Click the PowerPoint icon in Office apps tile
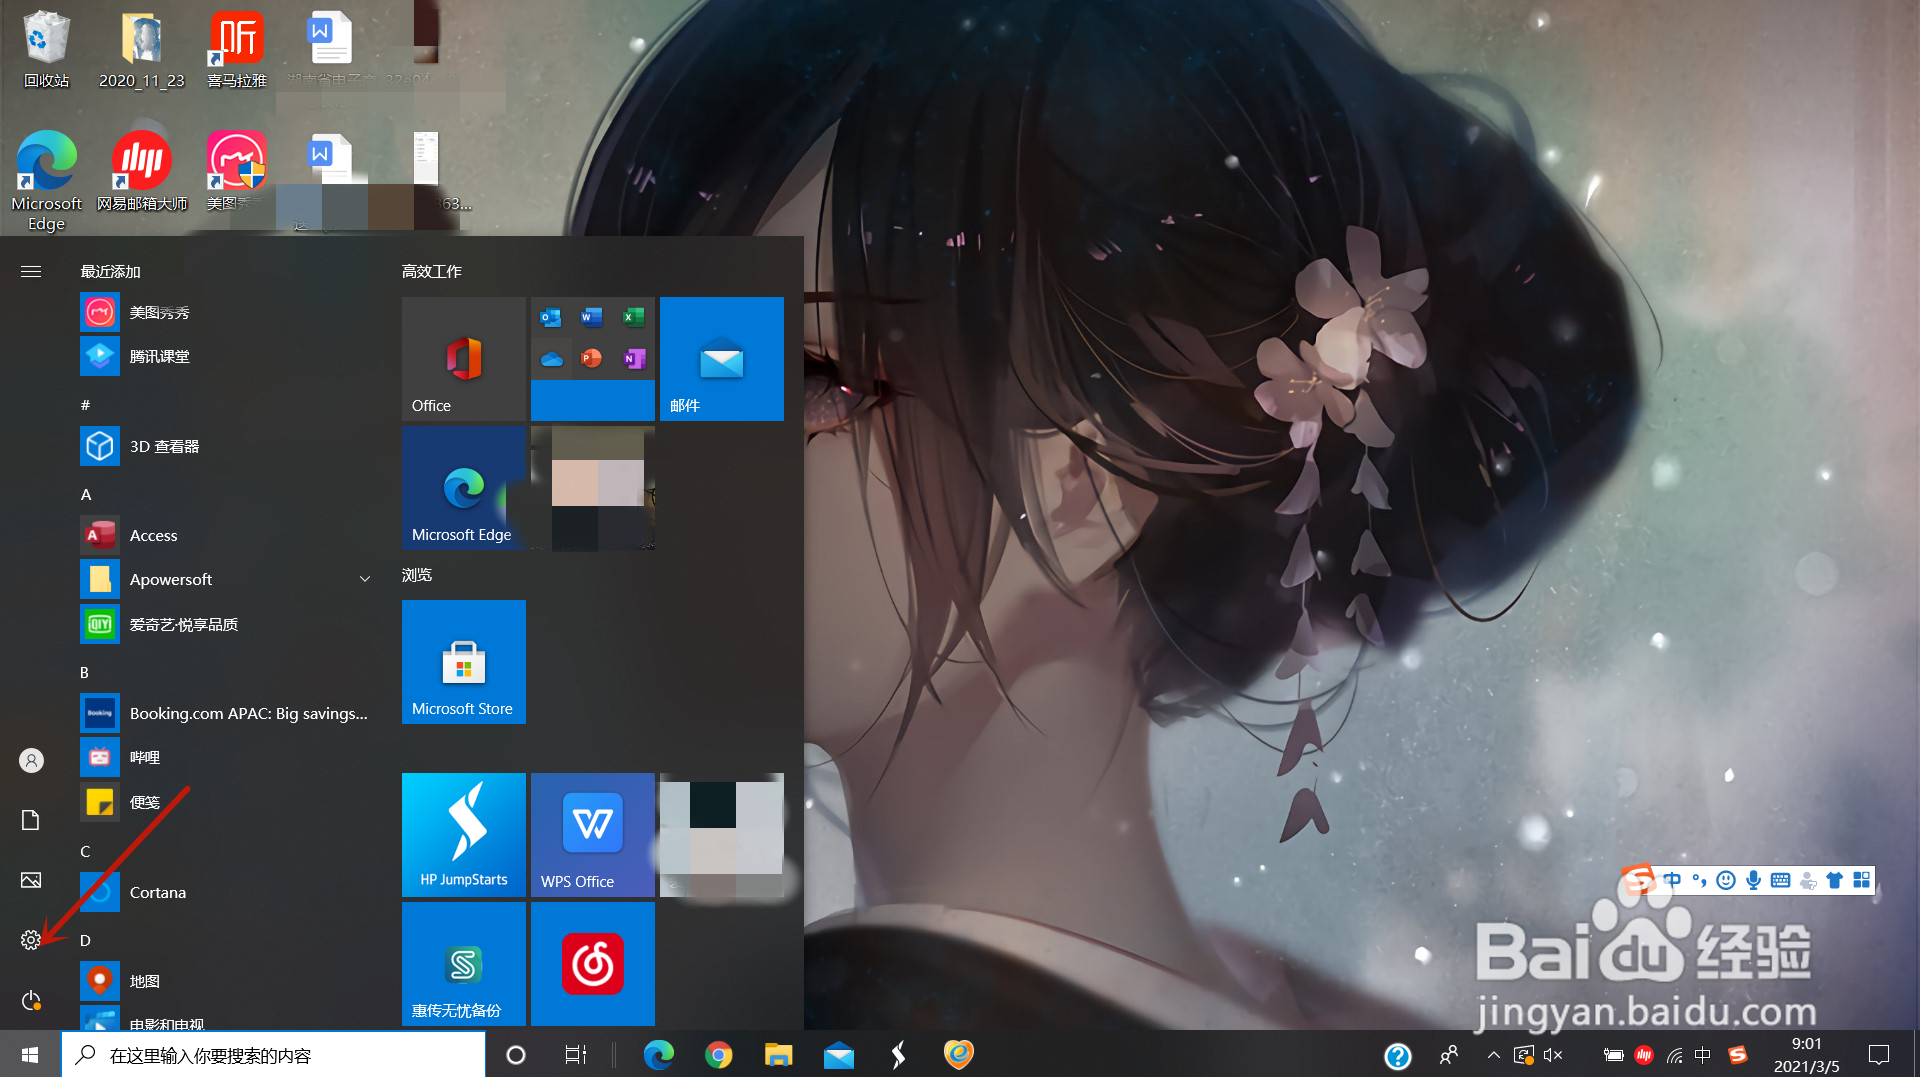 (x=592, y=358)
